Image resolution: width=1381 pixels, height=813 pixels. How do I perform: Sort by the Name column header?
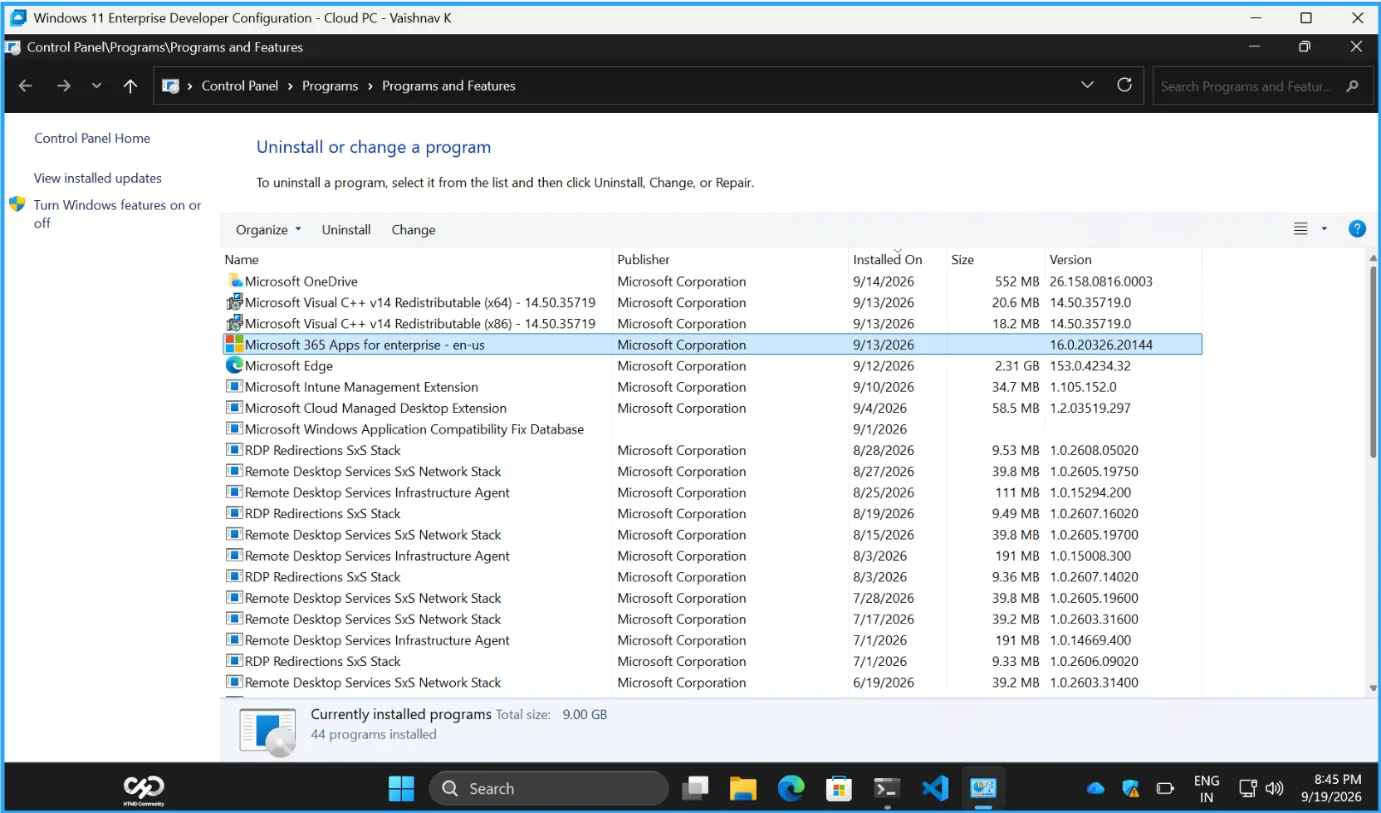[x=242, y=259]
